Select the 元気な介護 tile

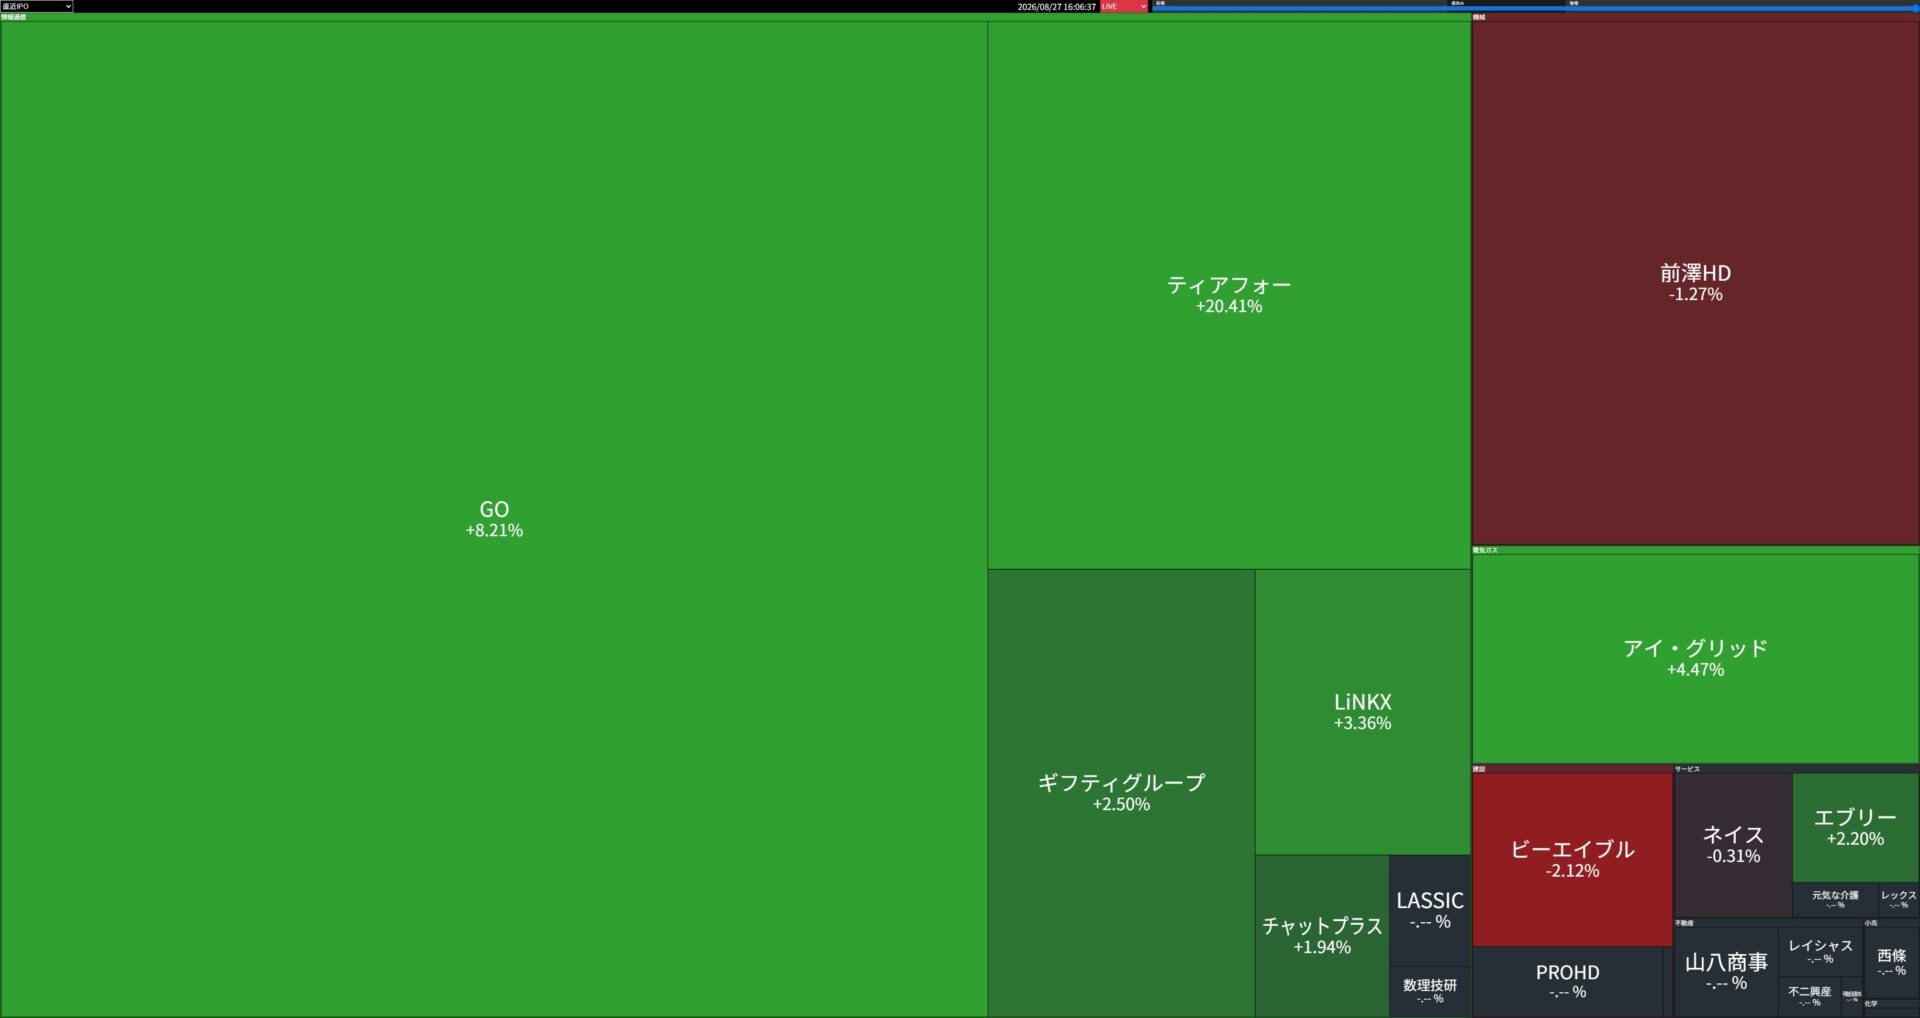1835,899
